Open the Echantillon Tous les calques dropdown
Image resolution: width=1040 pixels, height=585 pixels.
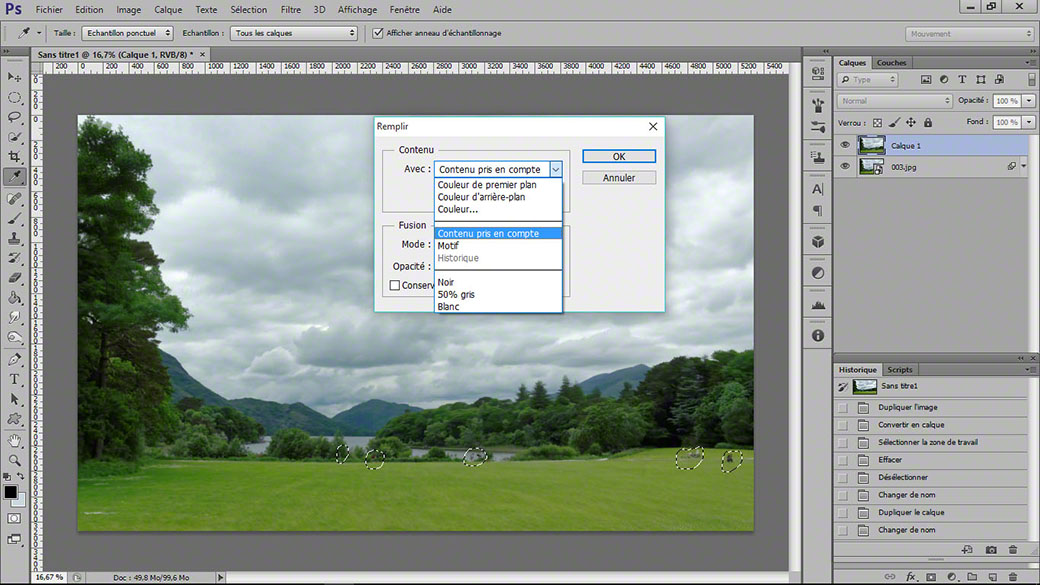tap(294, 33)
